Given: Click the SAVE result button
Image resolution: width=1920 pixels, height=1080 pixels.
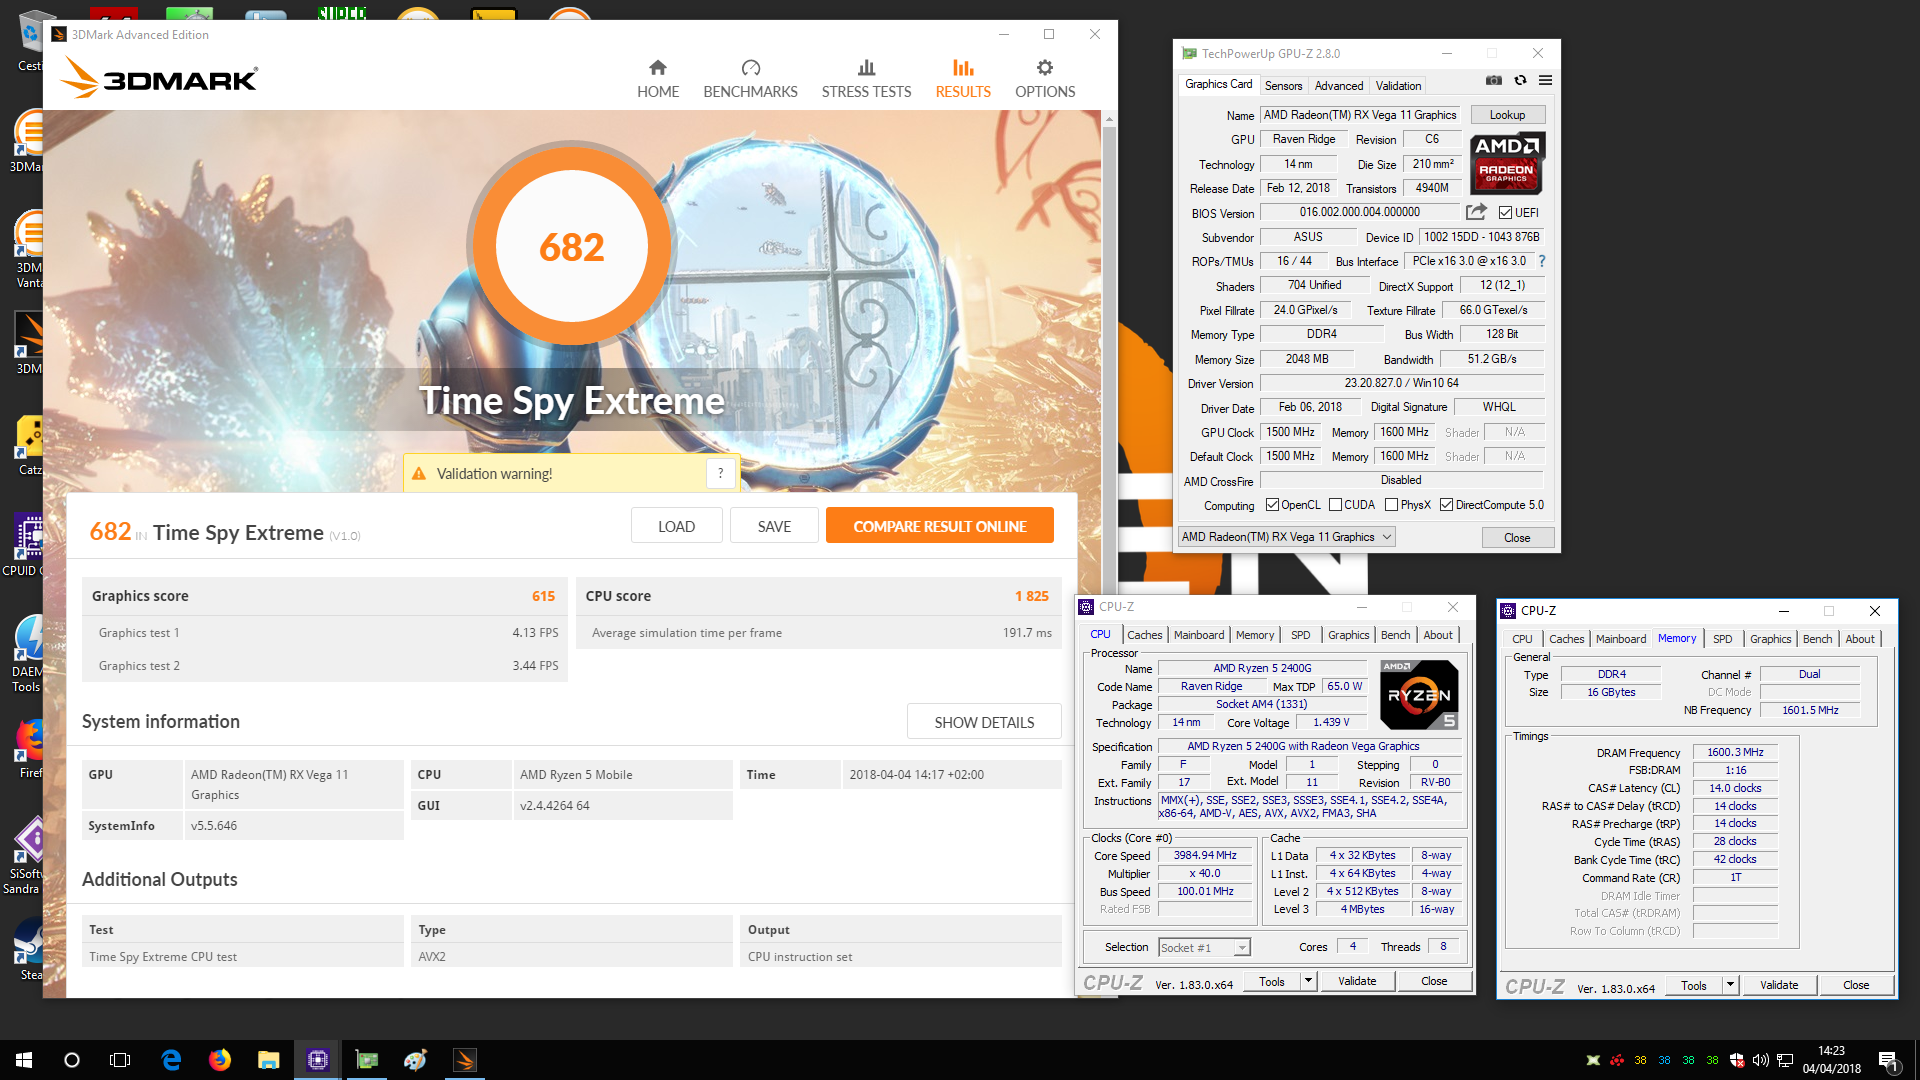Looking at the screenshot, I should [774, 526].
